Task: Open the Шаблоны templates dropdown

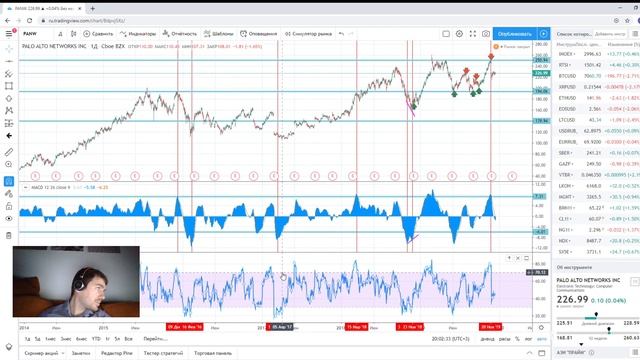Action: (x=219, y=33)
